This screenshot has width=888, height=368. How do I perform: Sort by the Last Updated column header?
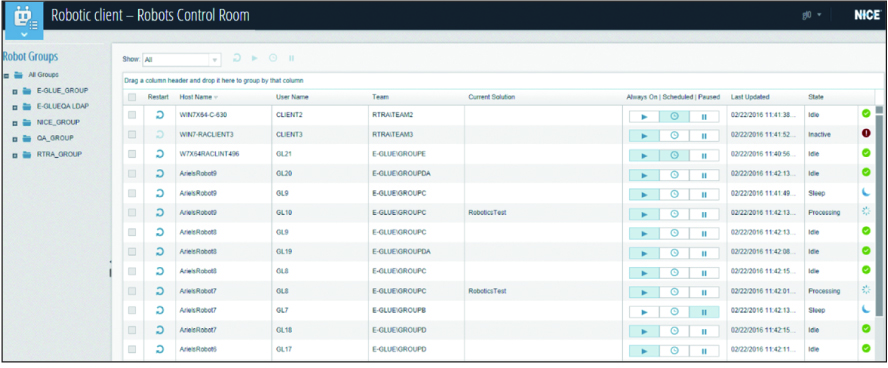click(750, 97)
